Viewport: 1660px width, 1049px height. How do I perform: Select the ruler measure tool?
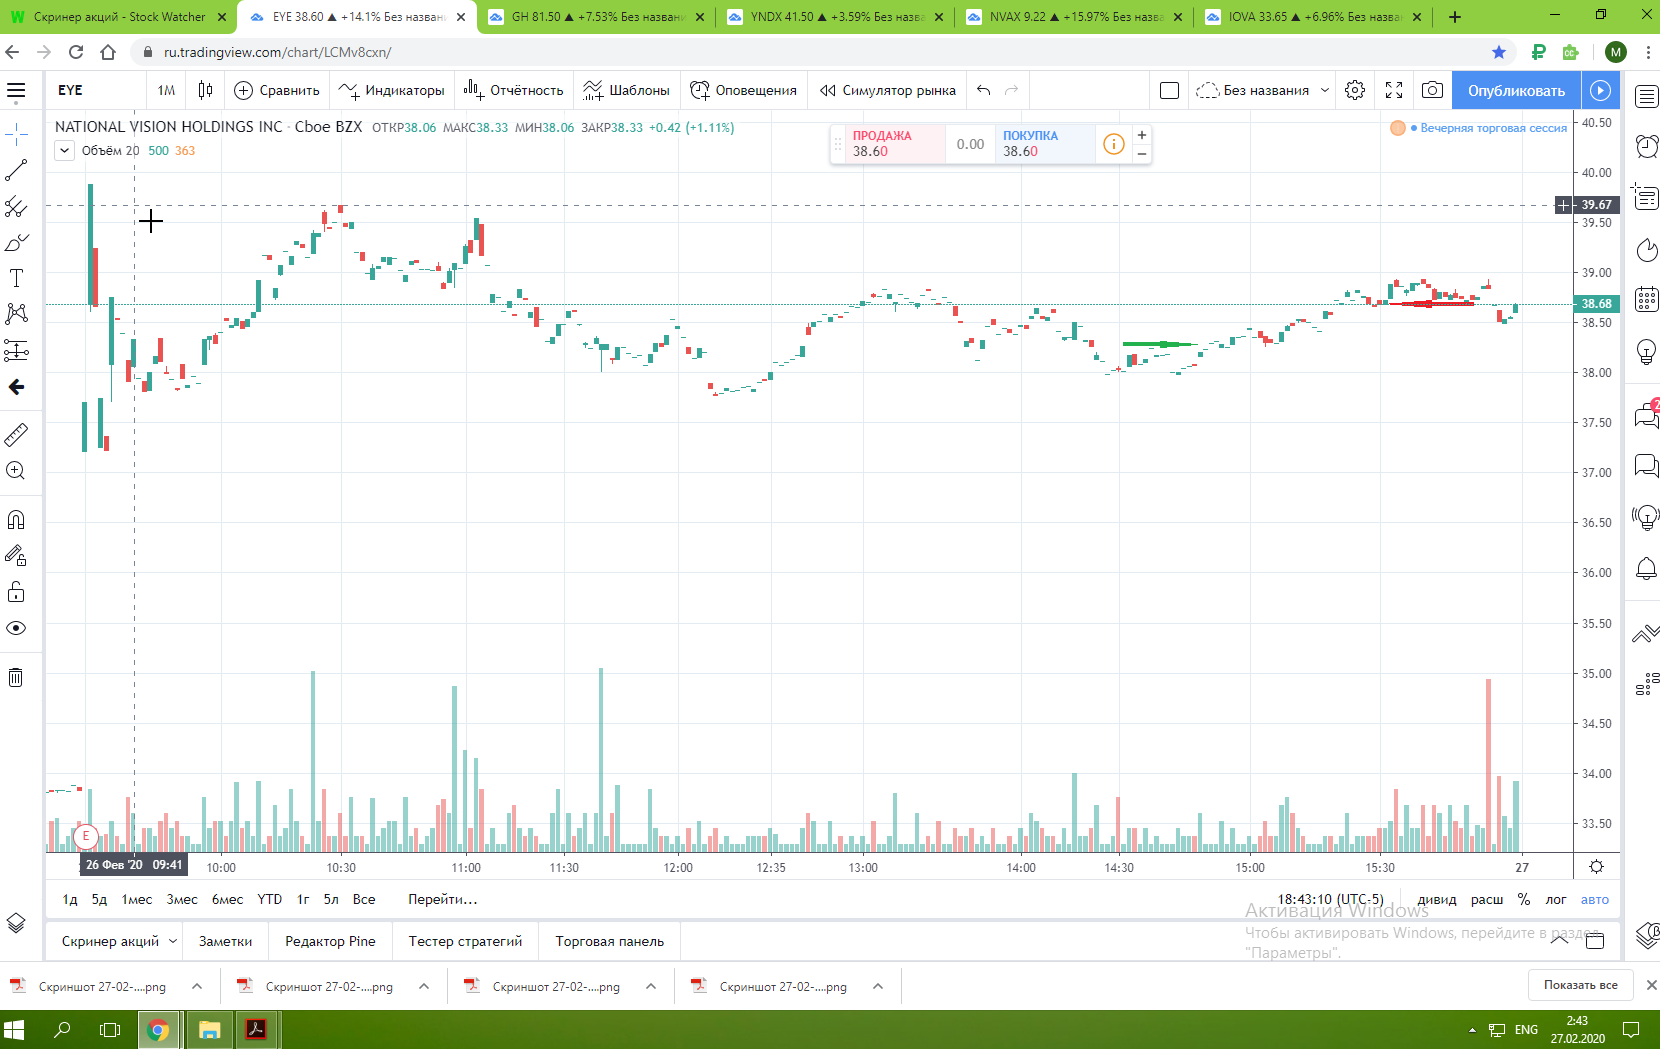(x=16, y=435)
